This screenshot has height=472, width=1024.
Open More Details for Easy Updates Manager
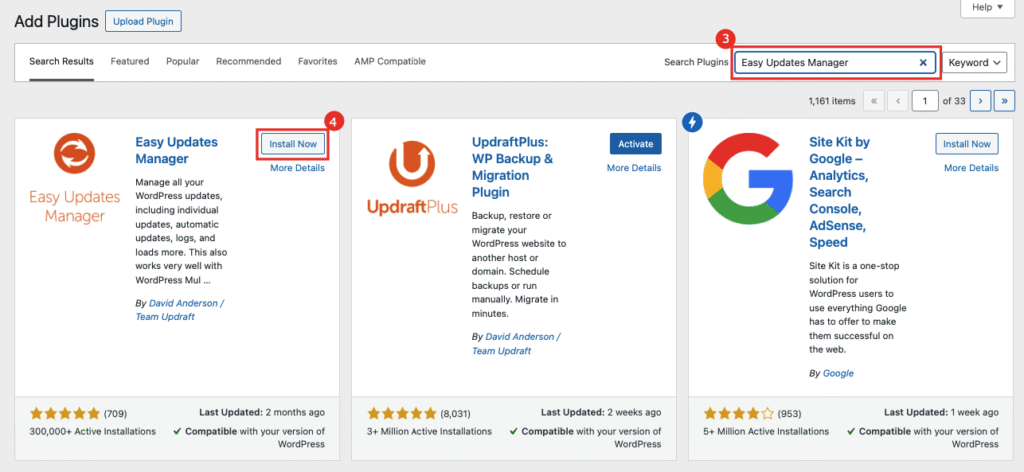297,168
